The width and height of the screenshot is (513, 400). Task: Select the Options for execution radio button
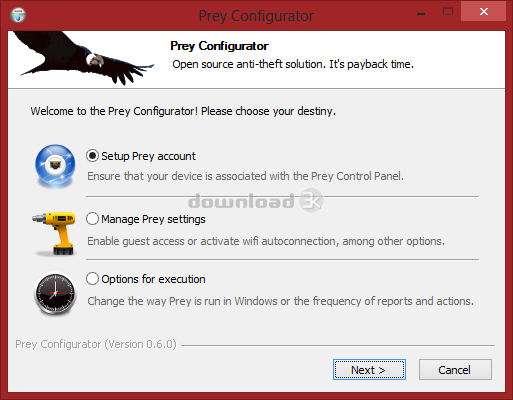[92, 279]
